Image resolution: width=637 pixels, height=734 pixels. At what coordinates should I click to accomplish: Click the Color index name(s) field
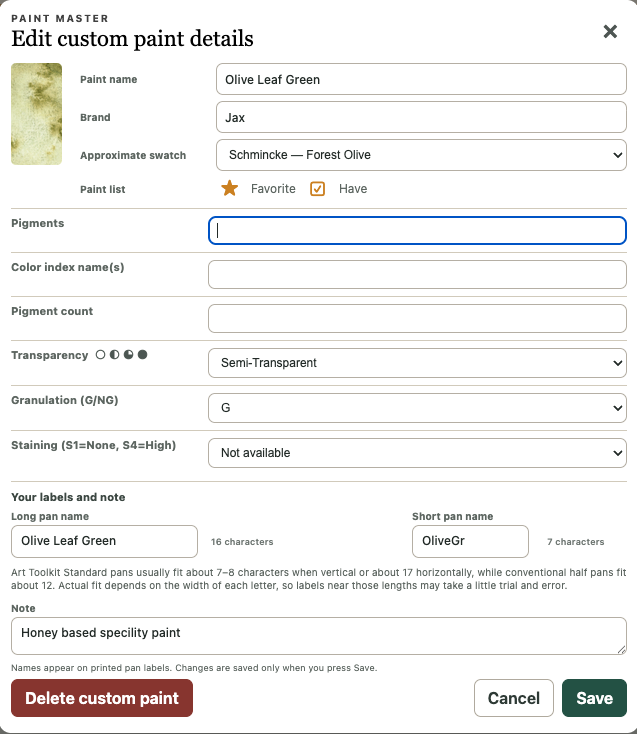tap(417, 274)
